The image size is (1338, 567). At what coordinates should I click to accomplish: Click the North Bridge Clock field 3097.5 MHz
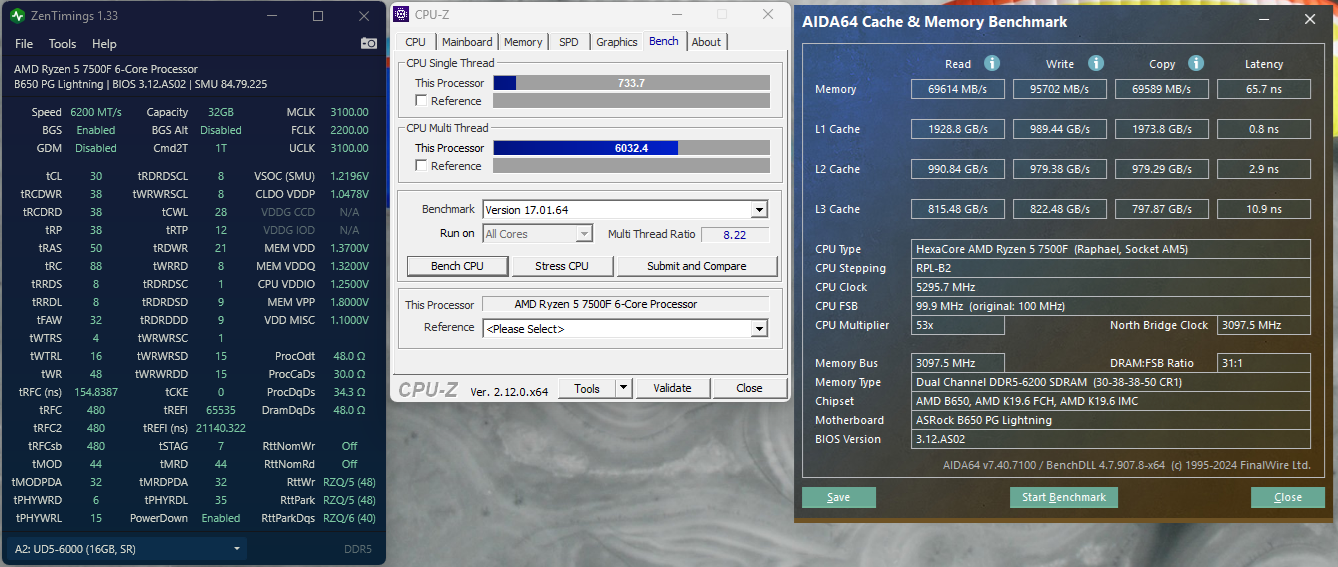[1264, 325]
